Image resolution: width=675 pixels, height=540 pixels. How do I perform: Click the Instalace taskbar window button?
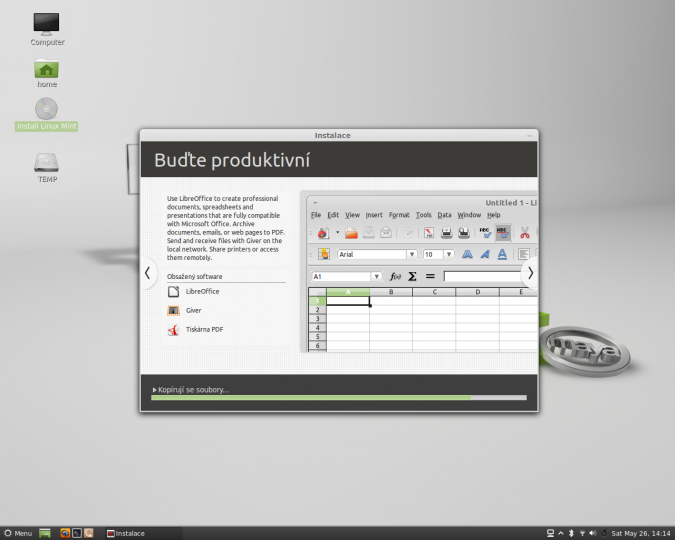[x=143, y=533]
